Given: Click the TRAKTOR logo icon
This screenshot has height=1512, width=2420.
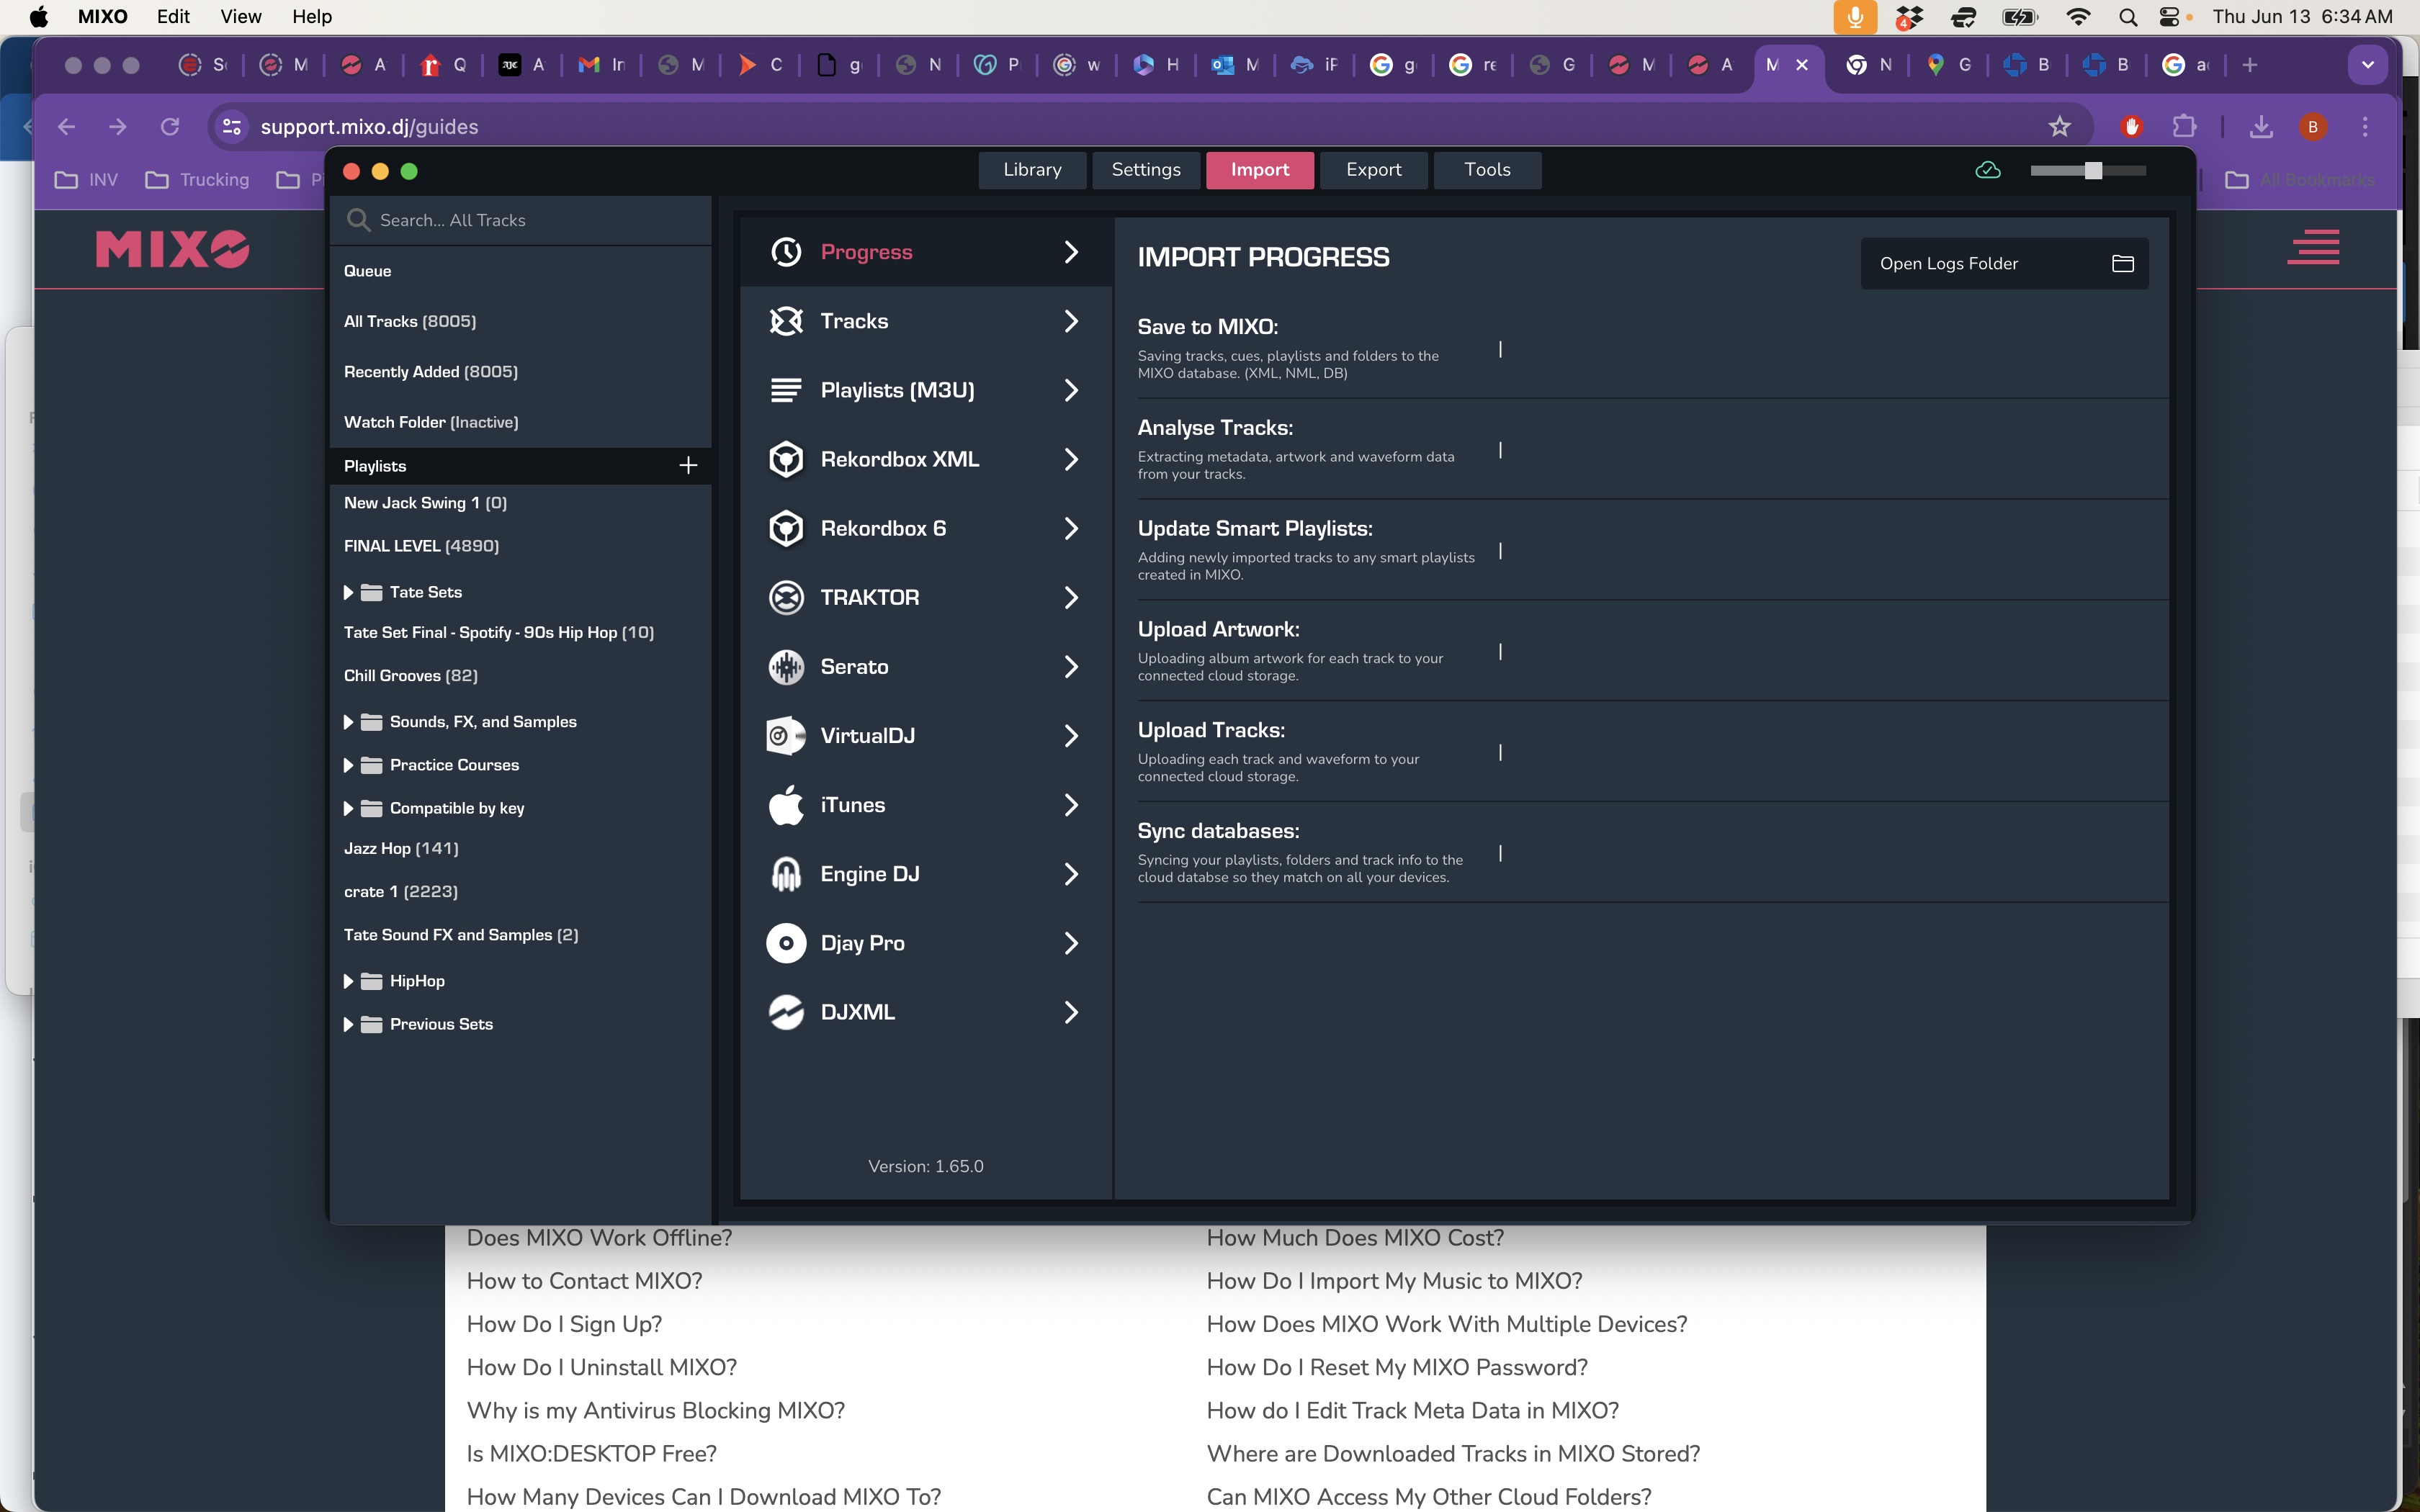Looking at the screenshot, I should point(786,597).
